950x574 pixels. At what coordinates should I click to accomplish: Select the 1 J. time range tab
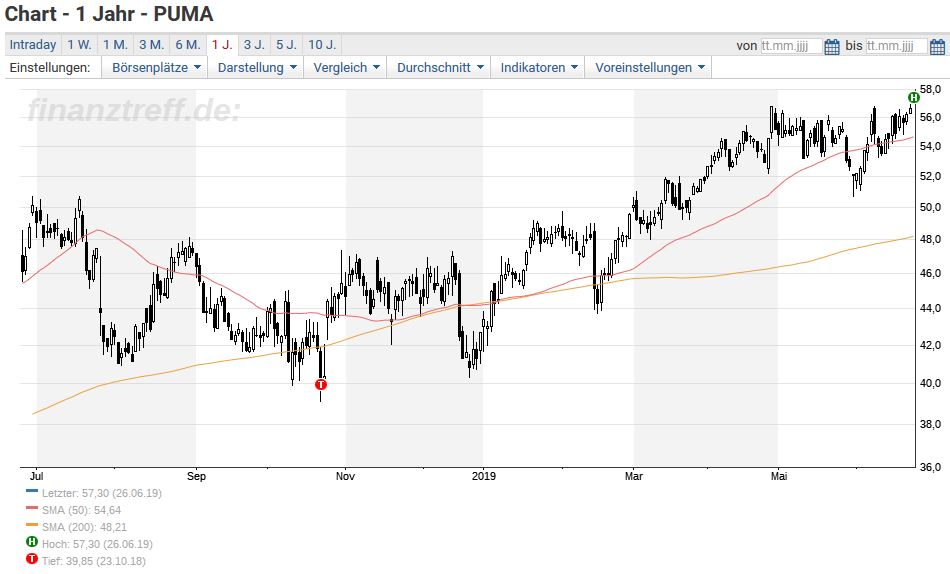coord(222,45)
